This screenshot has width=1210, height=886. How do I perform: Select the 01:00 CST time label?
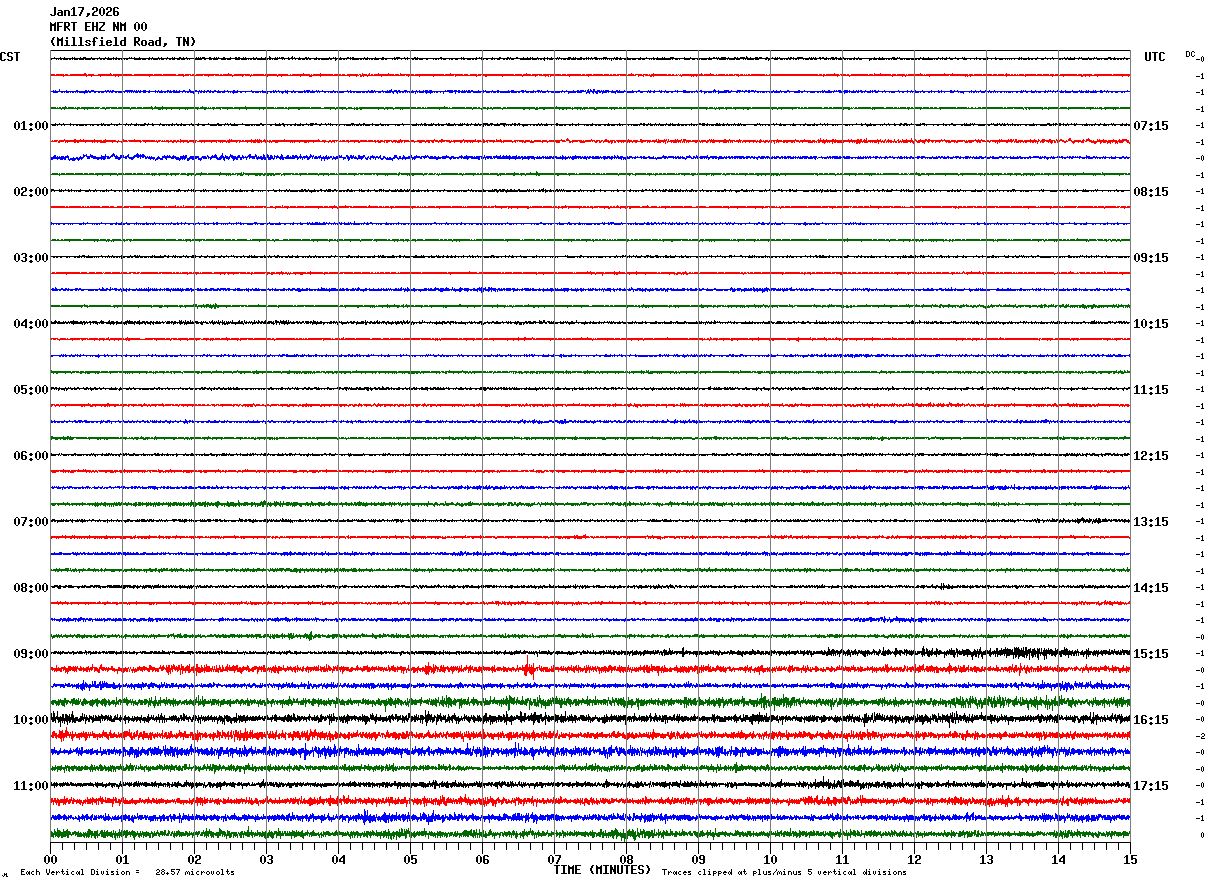[31, 126]
